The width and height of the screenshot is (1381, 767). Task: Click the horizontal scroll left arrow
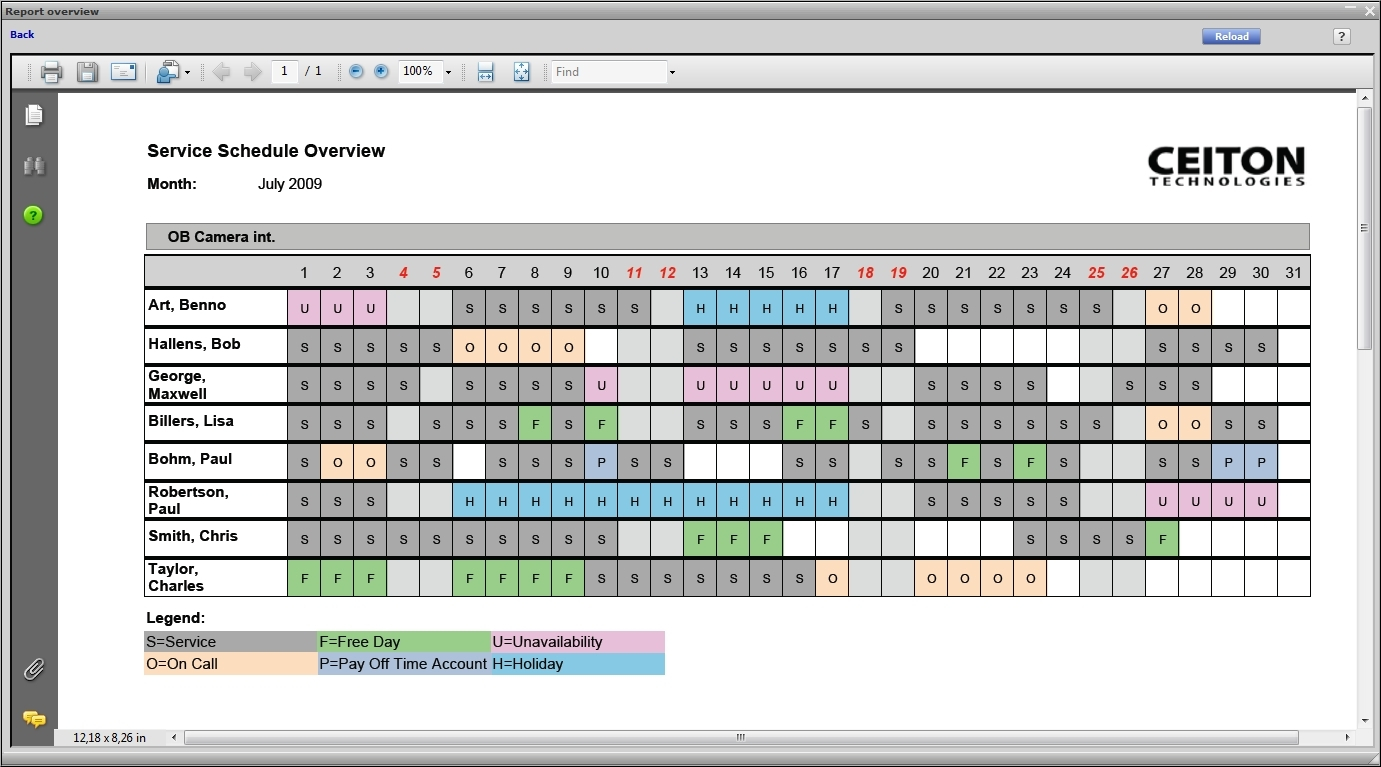tap(175, 738)
